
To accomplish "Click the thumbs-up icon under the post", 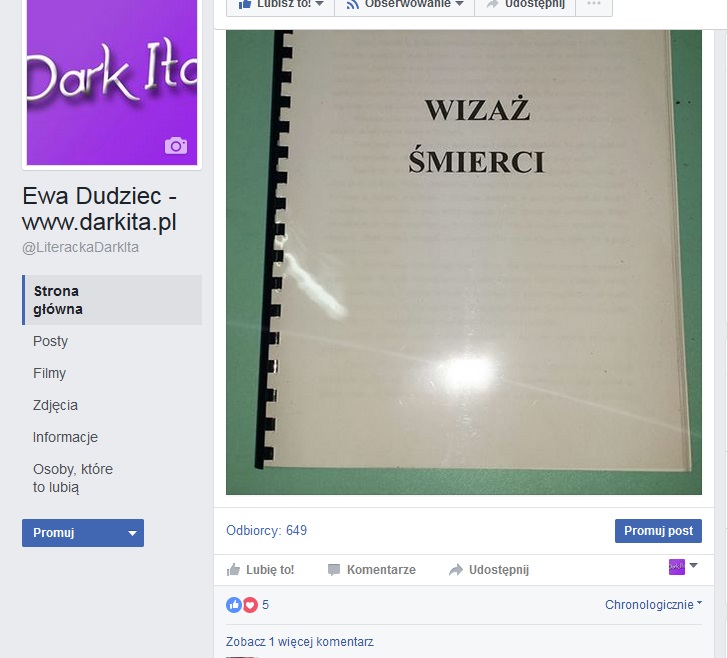I will pyautogui.click(x=234, y=569).
